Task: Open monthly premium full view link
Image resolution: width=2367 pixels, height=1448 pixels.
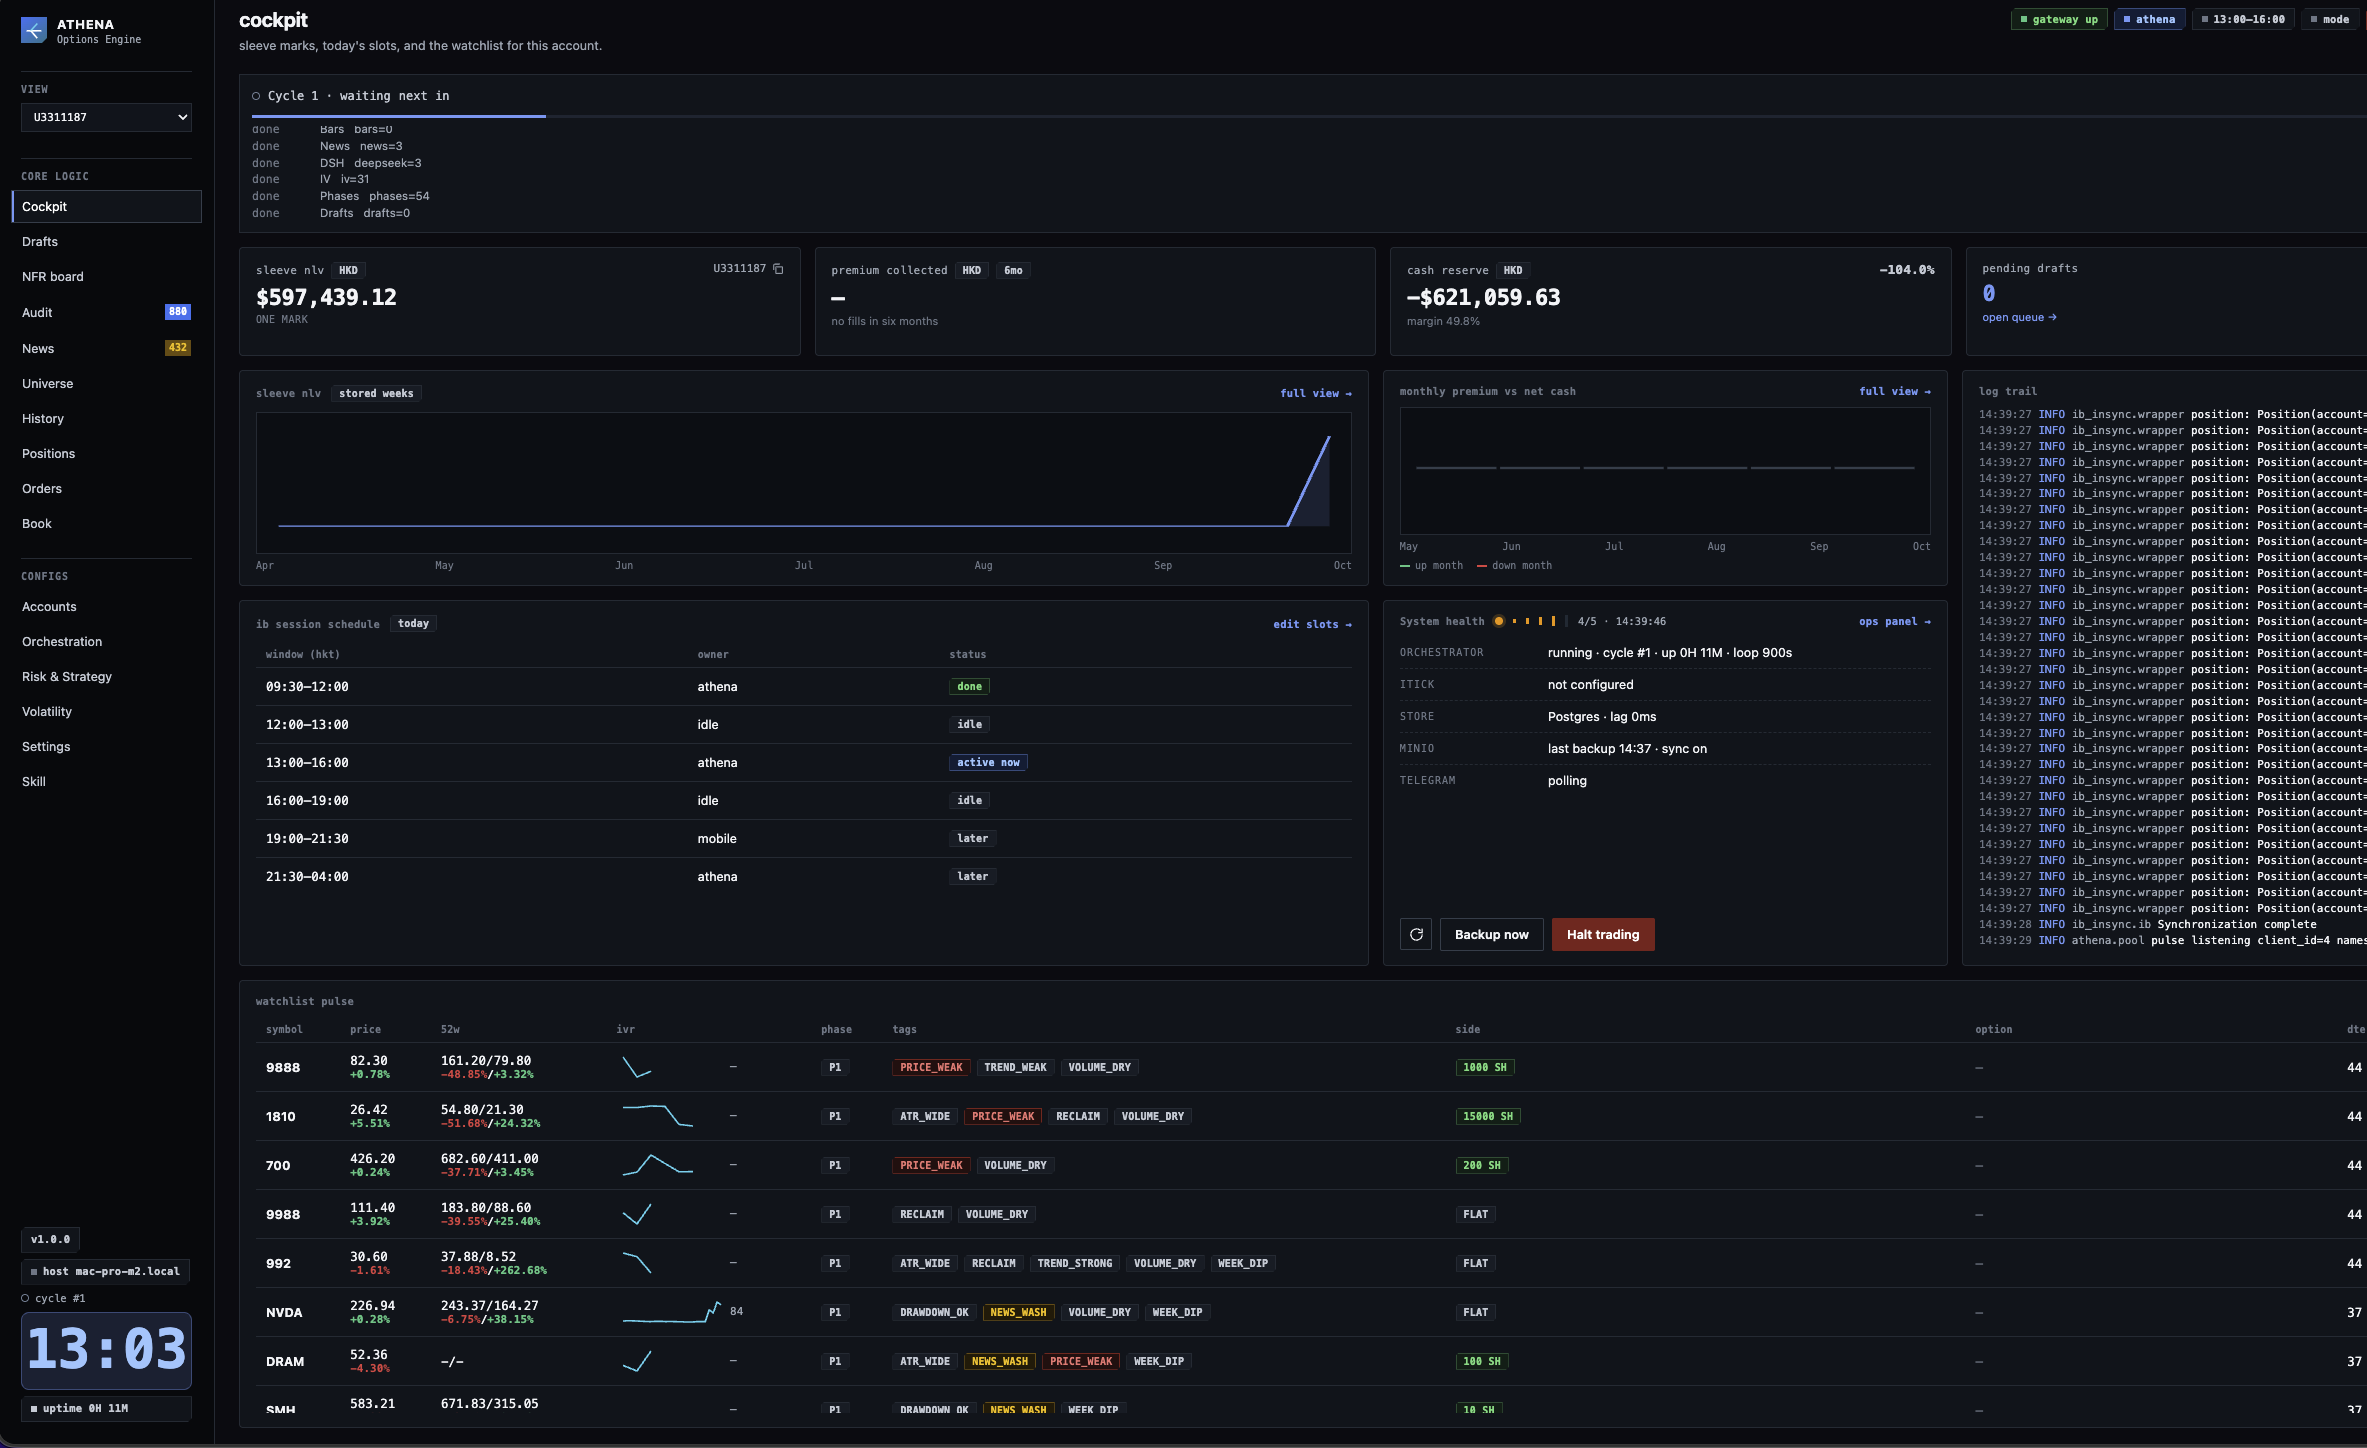Action: click(1894, 391)
